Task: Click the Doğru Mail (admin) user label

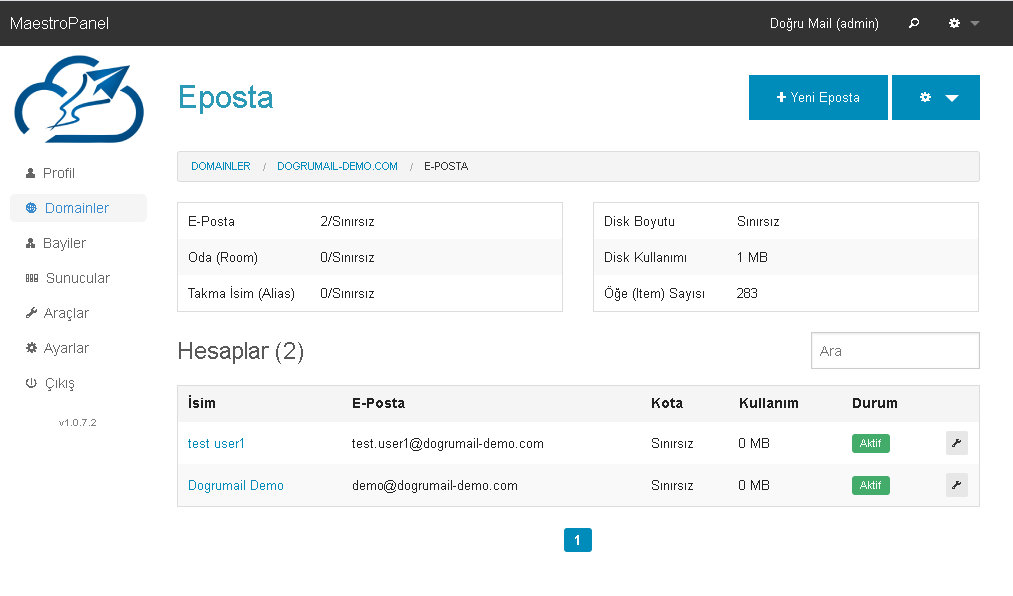Action: 824,23
